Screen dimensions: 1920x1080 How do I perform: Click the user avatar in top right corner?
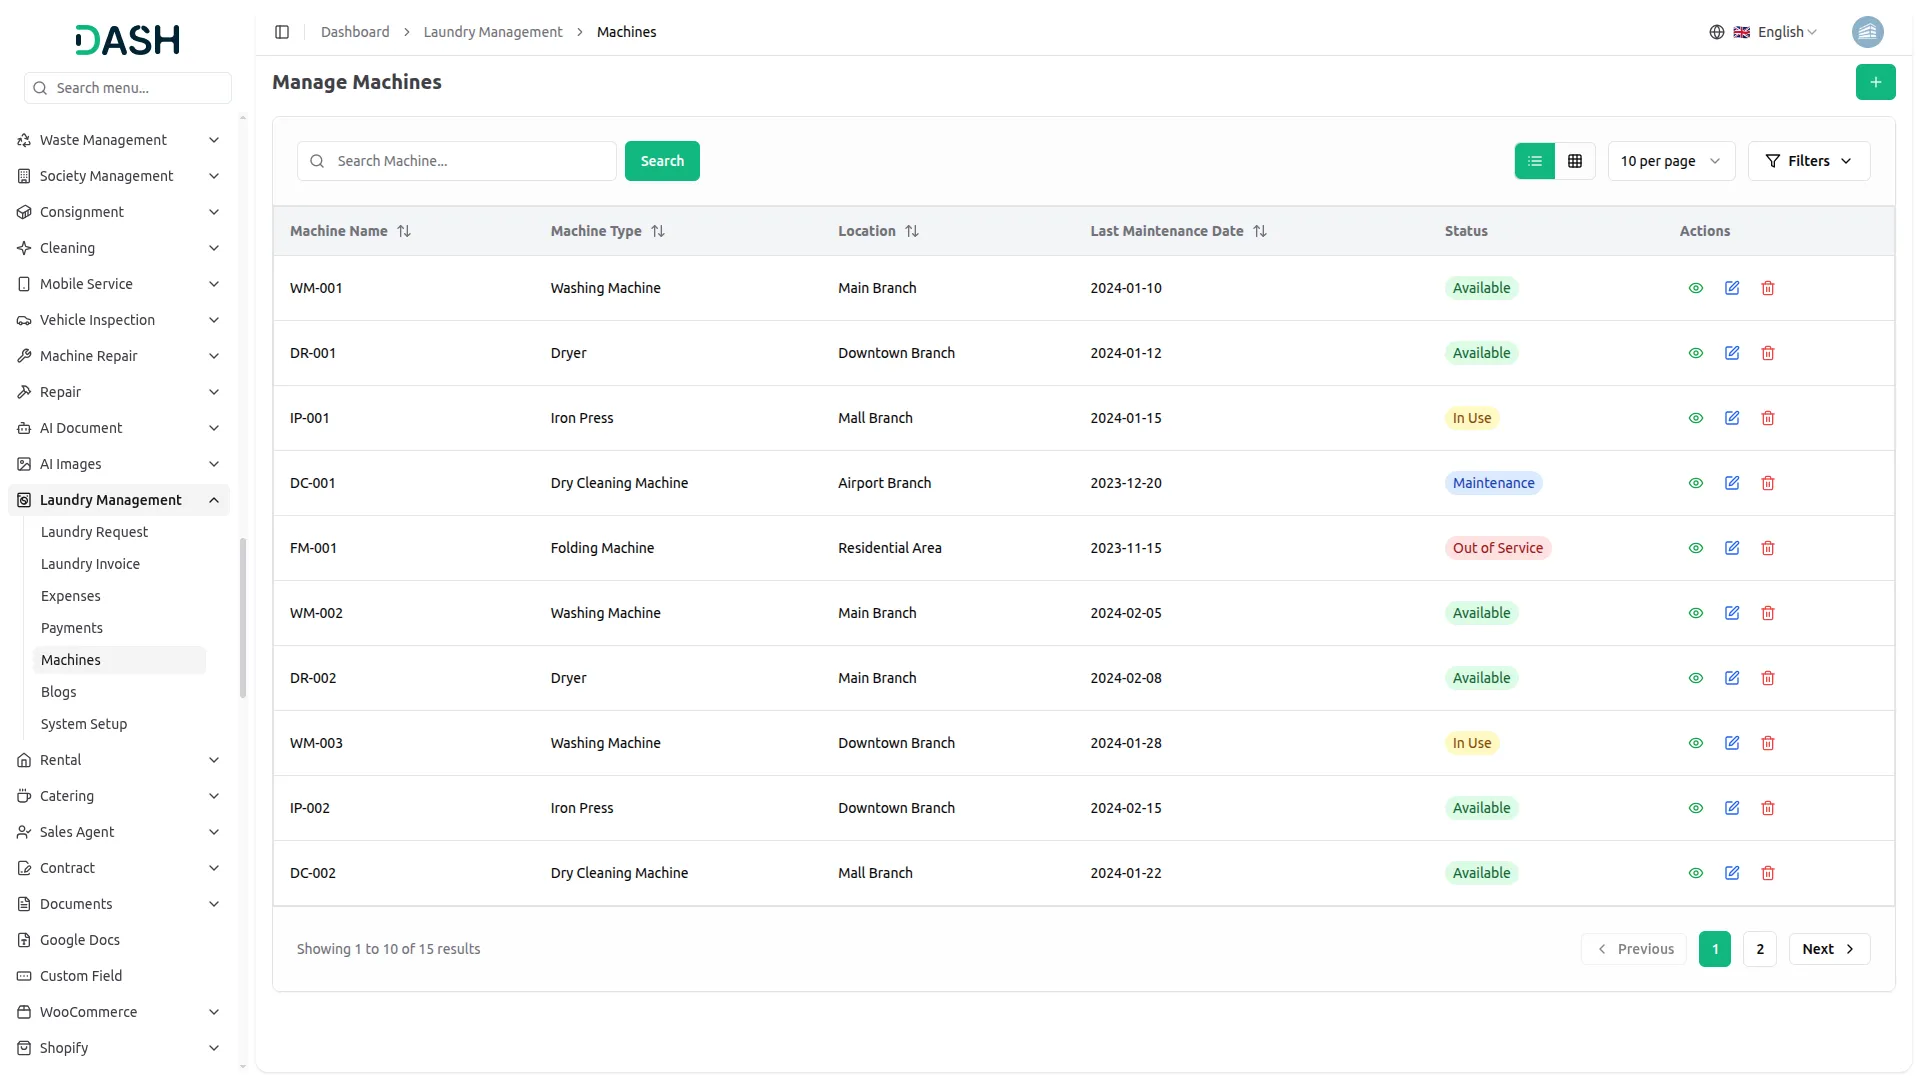click(1868, 31)
